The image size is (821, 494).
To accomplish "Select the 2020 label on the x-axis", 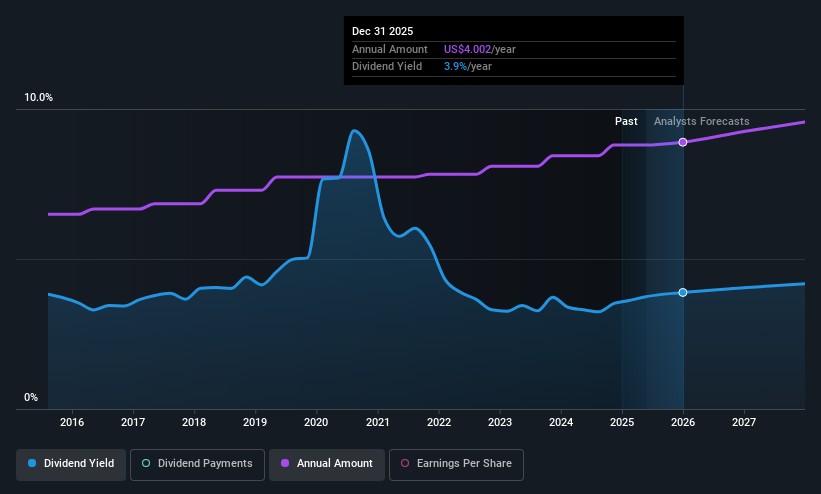I will 316,423.
